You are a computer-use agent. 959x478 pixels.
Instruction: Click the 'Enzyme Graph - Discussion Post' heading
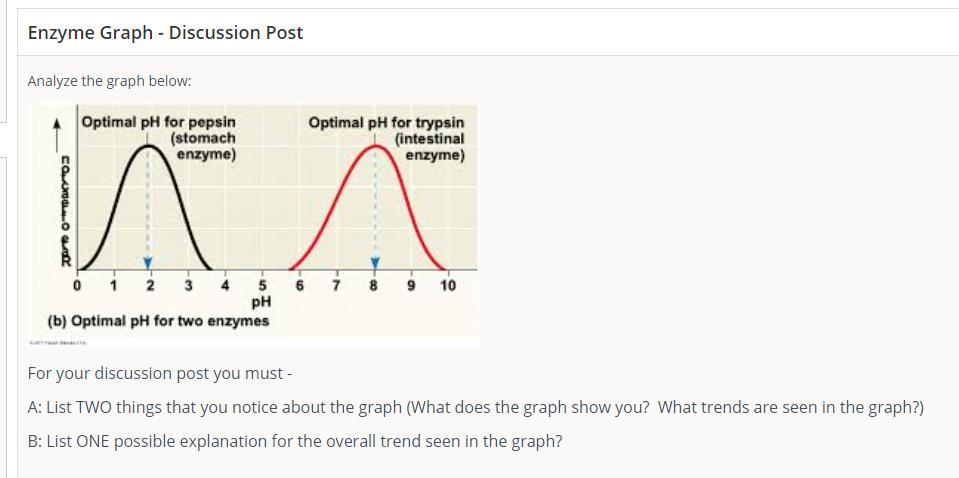165,32
